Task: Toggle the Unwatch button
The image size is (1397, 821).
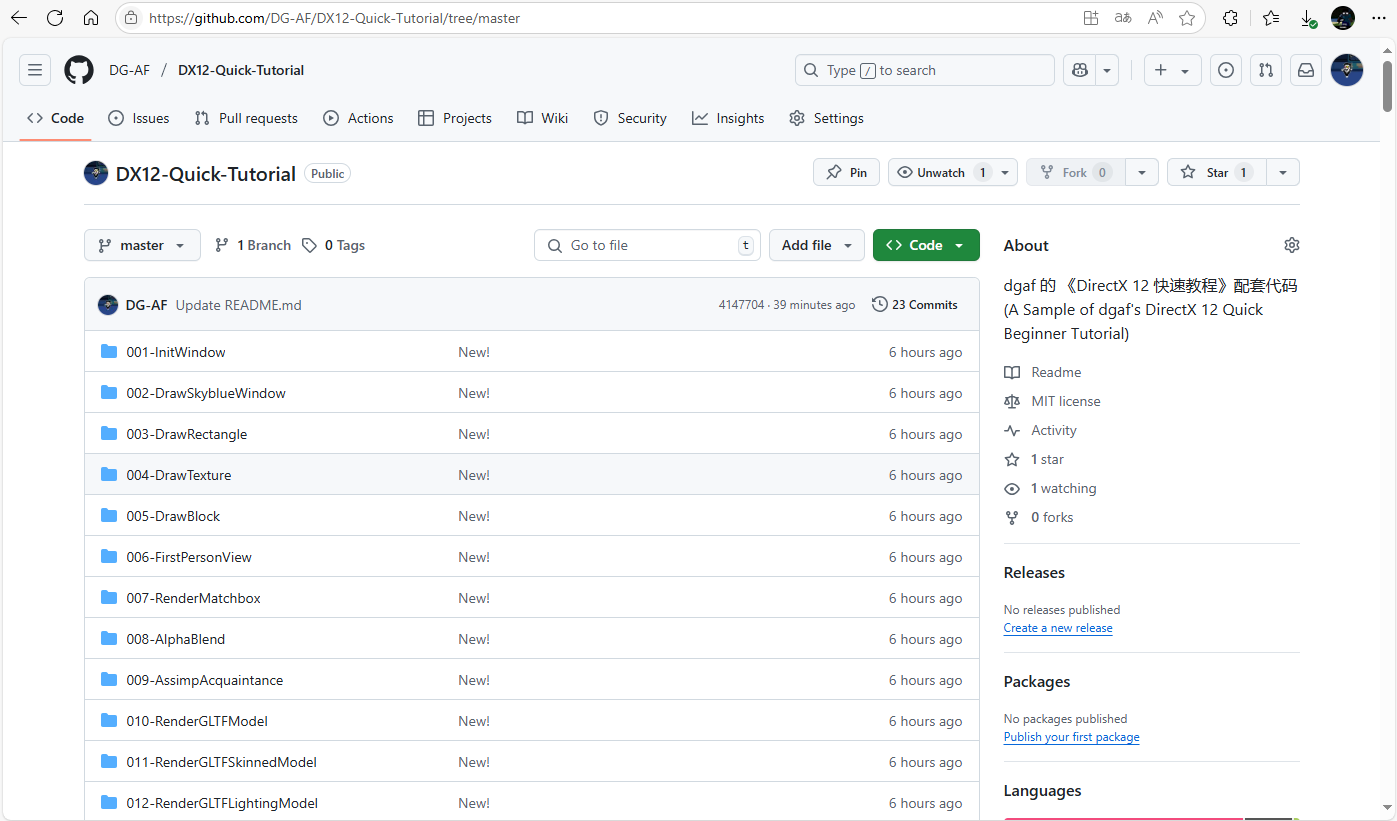Action: pyautogui.click(x=942, y=172)
